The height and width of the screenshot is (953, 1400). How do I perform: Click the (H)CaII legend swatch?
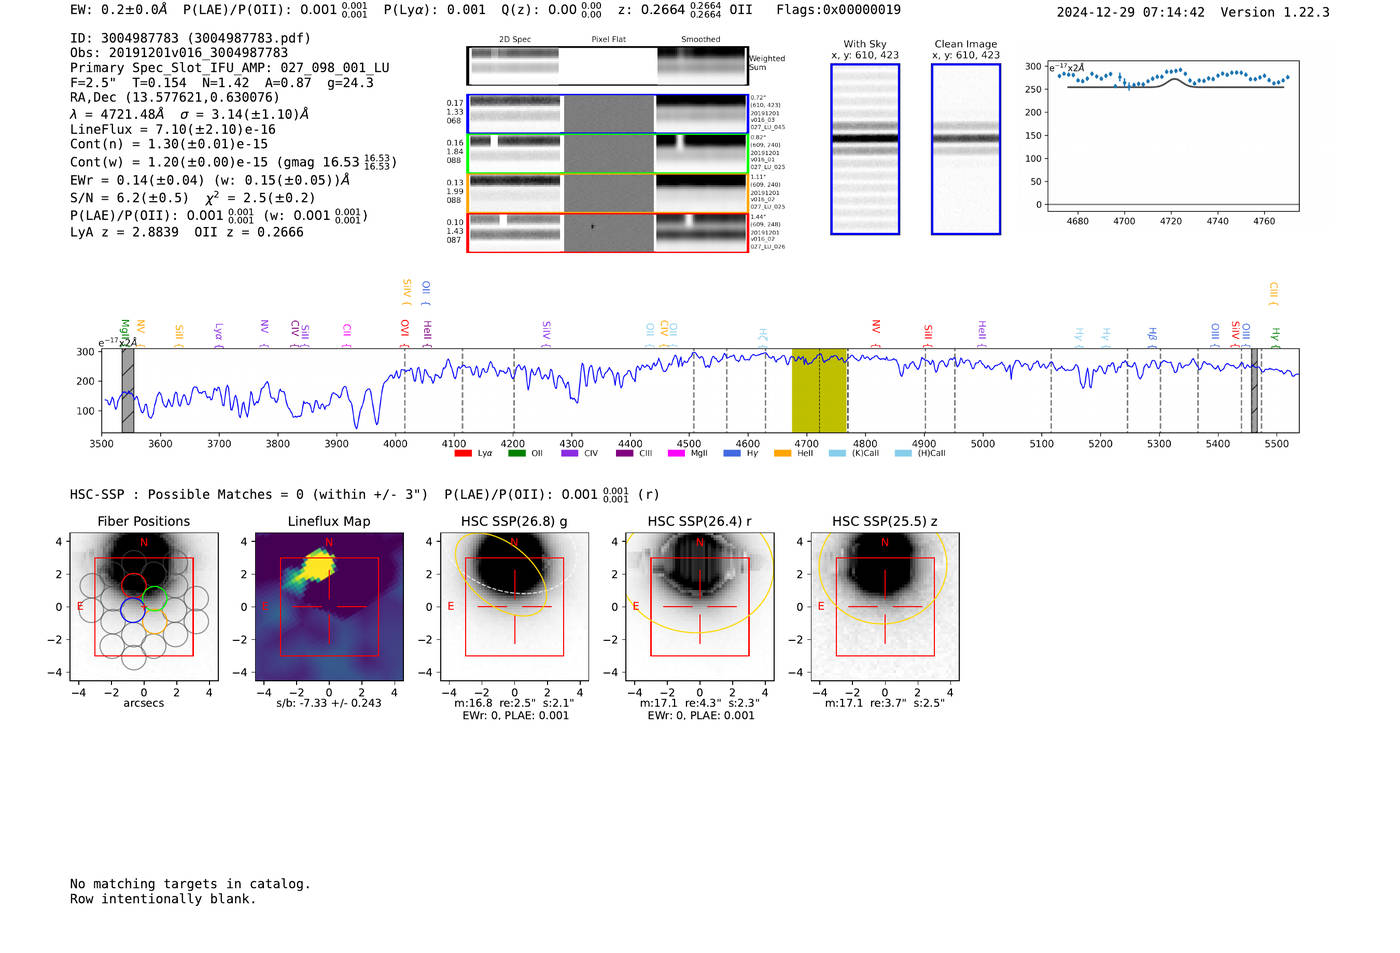pos(903,453)
